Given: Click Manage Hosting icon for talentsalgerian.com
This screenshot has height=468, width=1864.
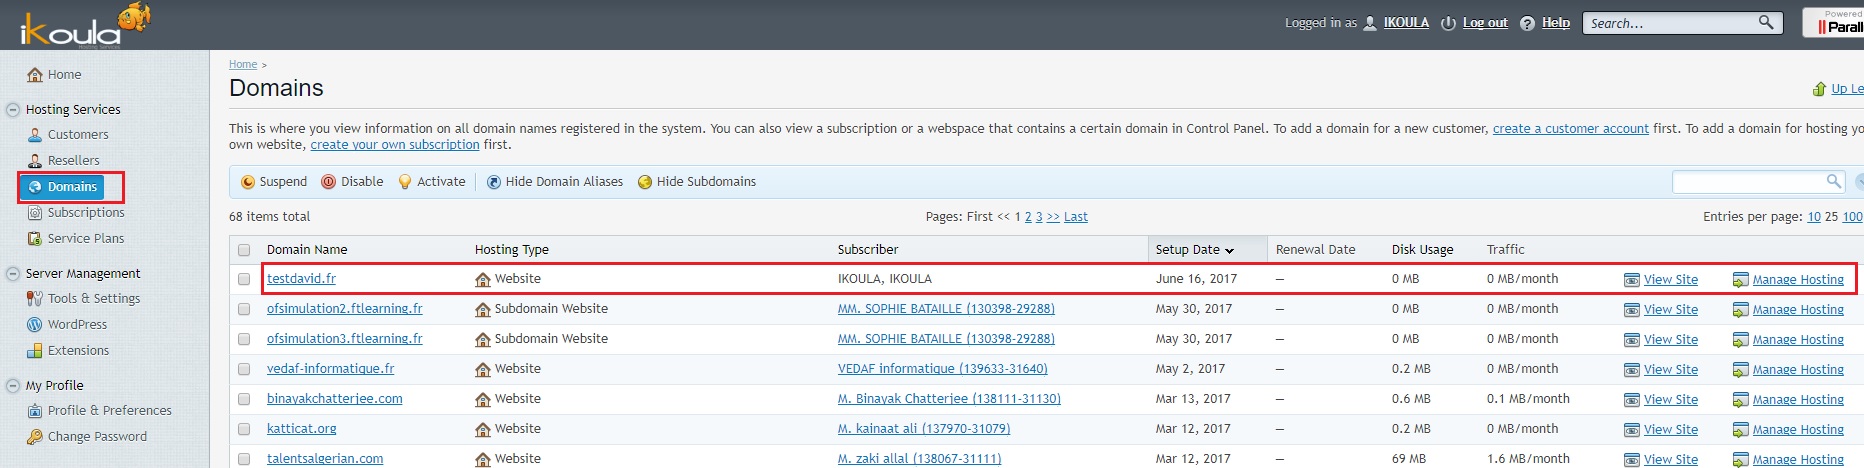Looking at the screenshot, I should click(1740, 460).
